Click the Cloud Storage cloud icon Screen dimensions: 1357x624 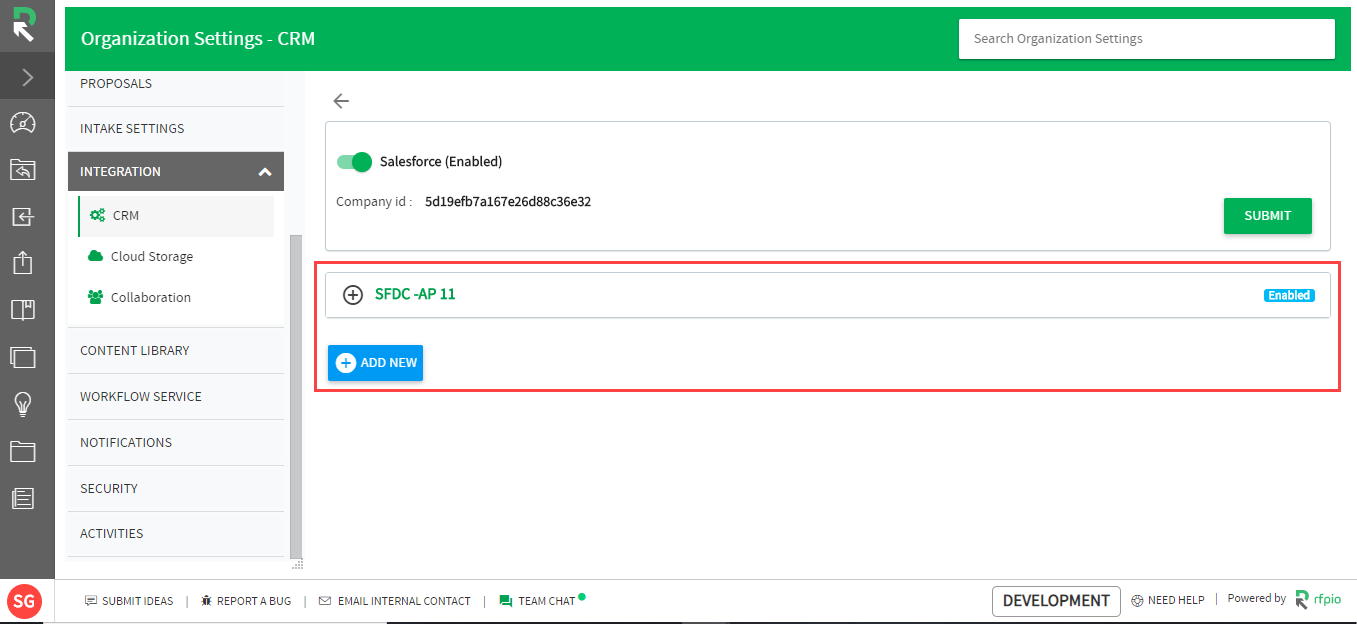pos(96,256)
